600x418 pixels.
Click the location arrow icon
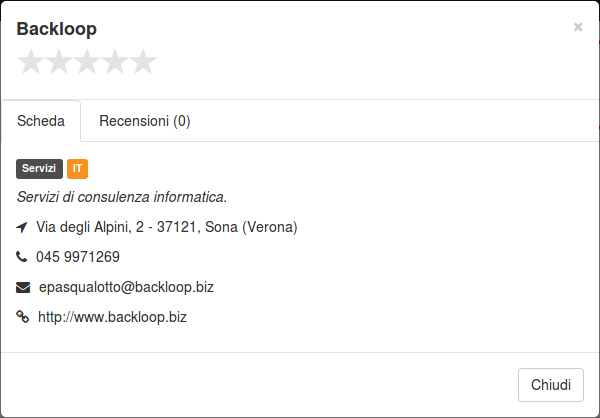[22, 227]
